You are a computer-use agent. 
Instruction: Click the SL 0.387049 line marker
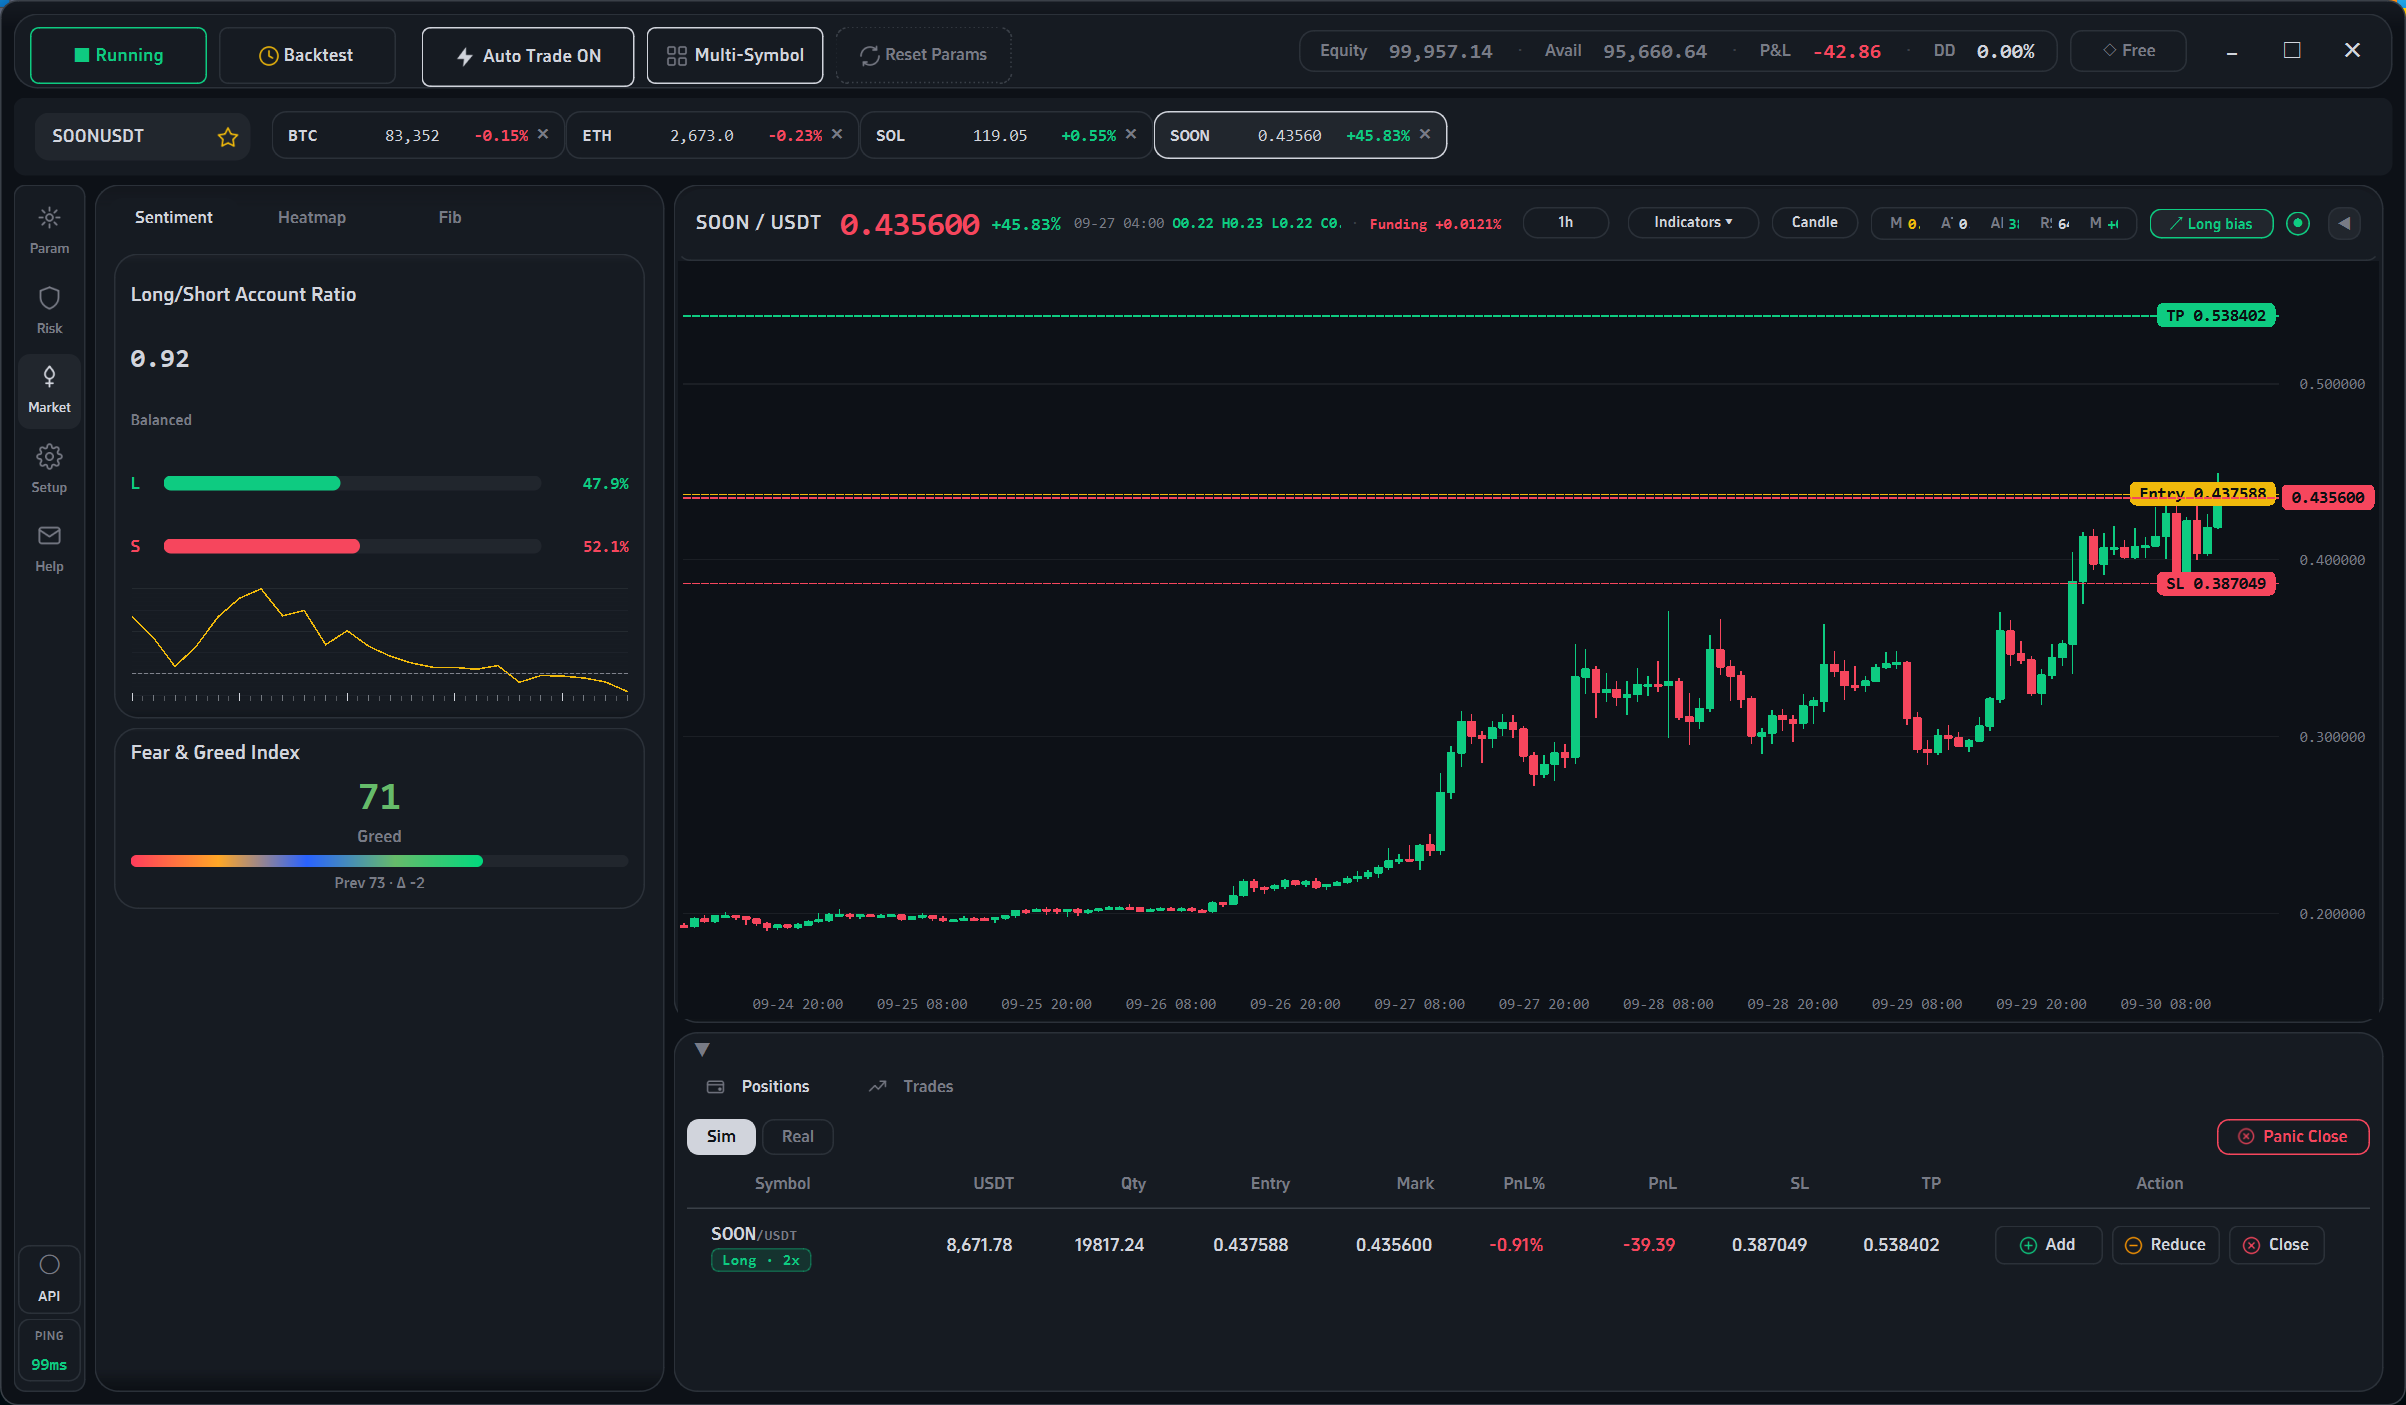pyautogui.click(x=2216, y=584)
